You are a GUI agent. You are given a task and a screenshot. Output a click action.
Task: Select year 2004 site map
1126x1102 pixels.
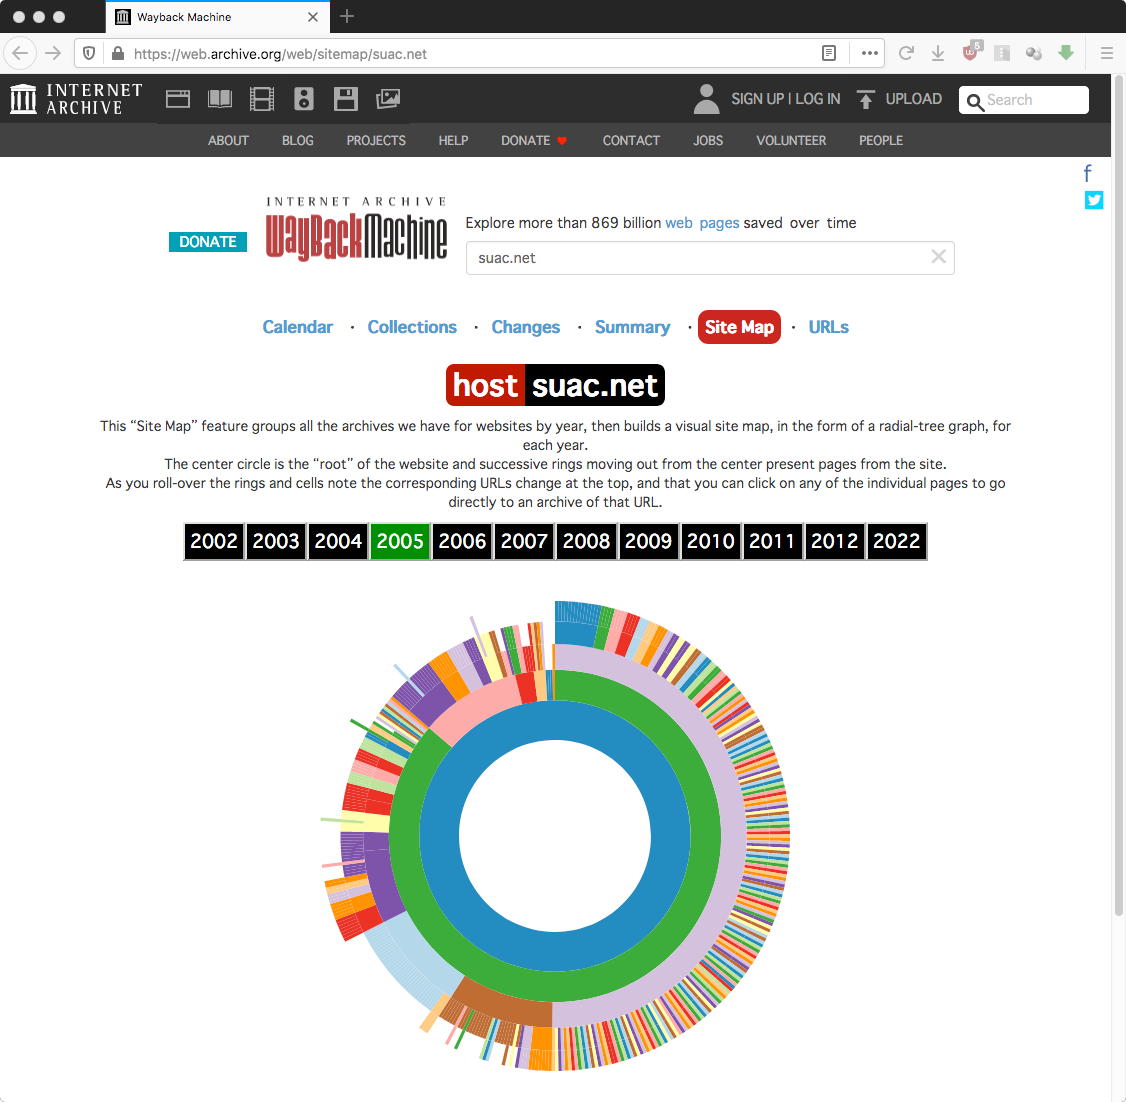coord(338,541)
